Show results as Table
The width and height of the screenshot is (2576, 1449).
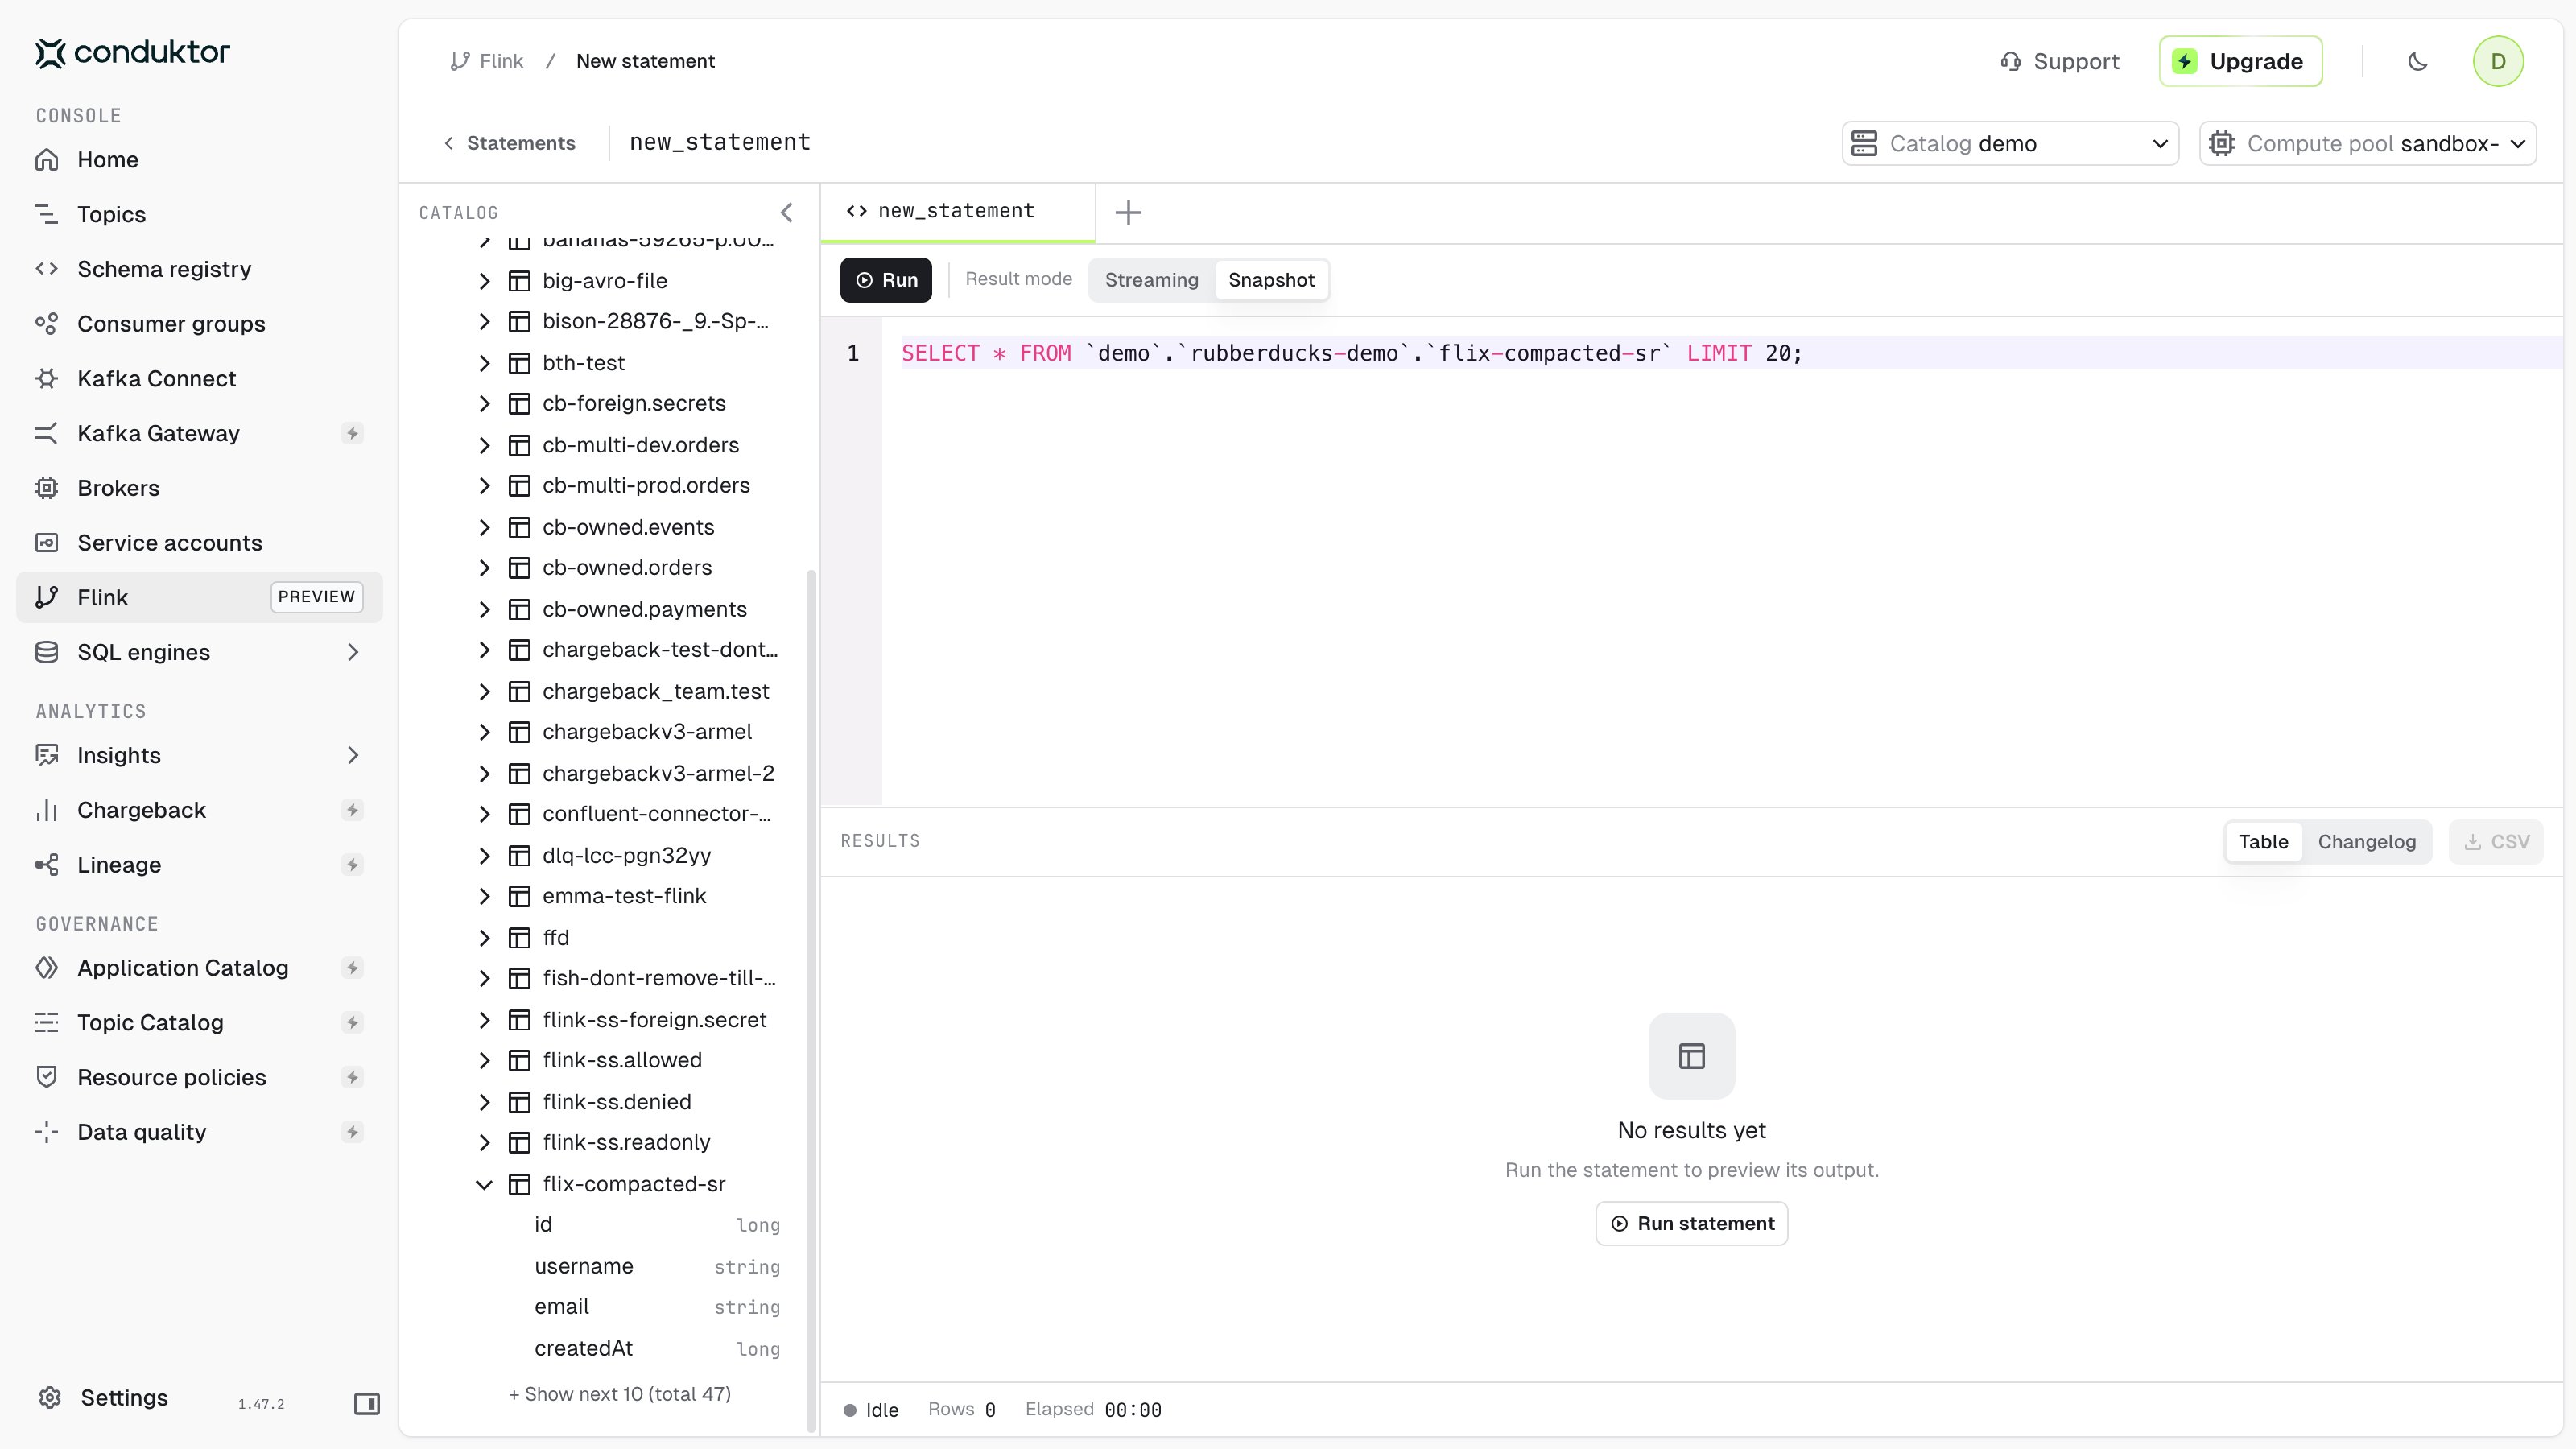(x=2263, y=842)
